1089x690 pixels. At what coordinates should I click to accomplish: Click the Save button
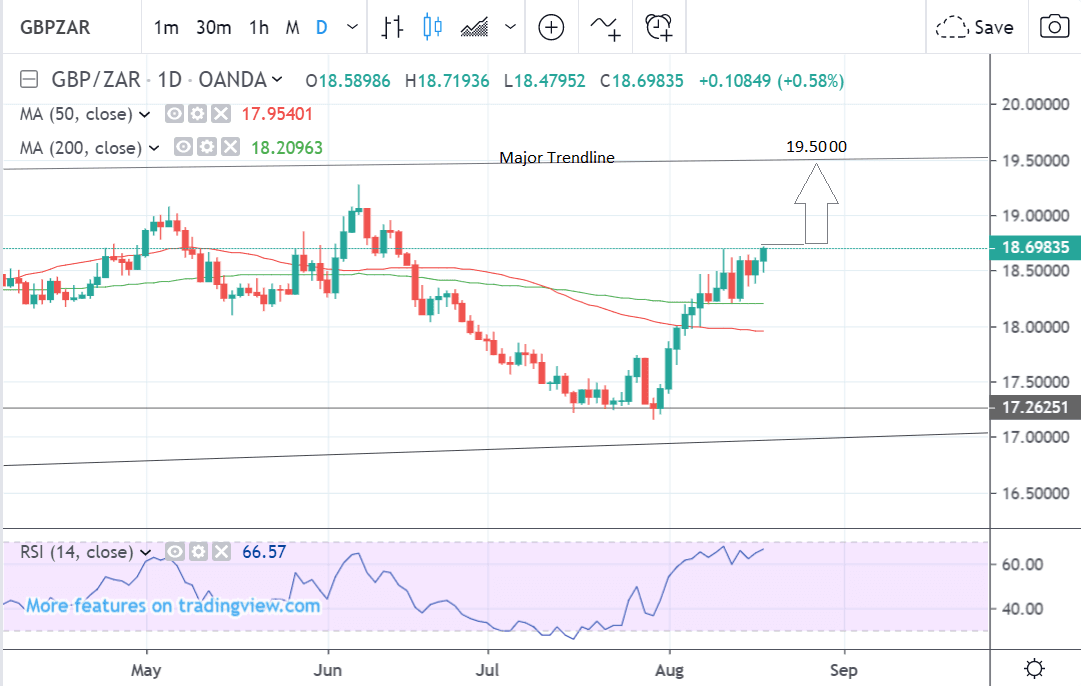975,27
